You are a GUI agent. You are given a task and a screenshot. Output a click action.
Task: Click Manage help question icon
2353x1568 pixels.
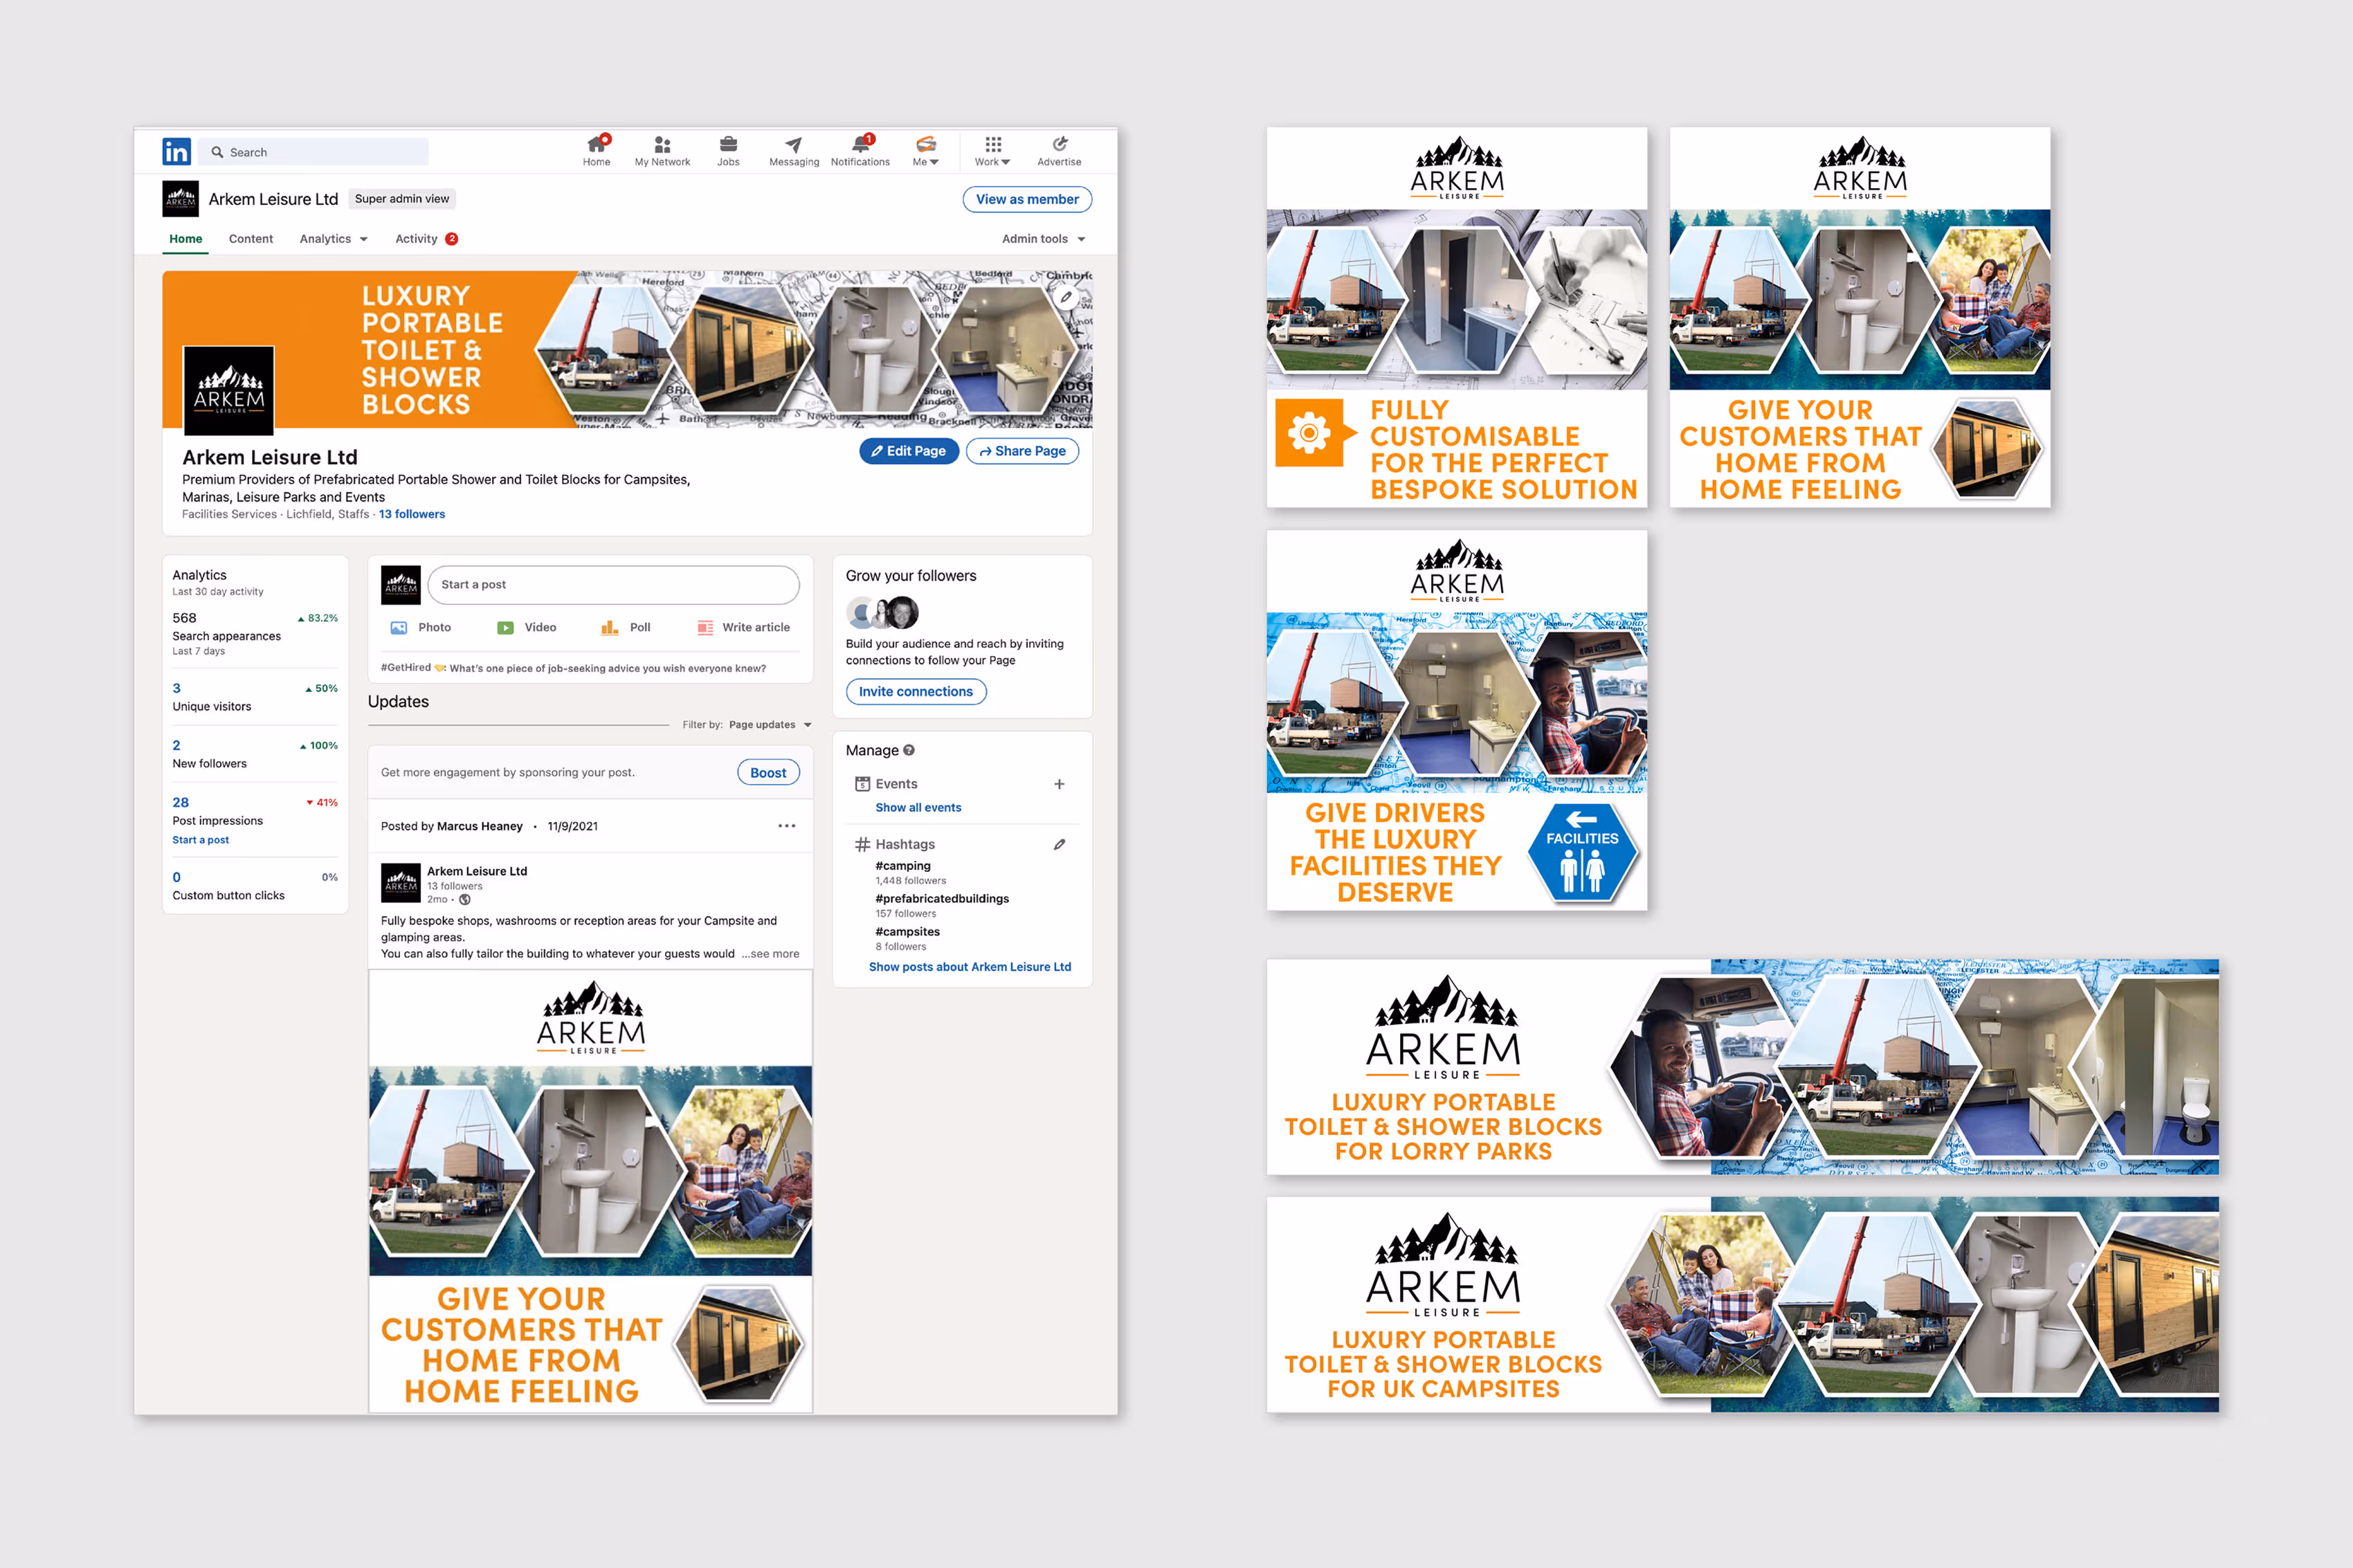pyautogui.click(x=909, y=750)
